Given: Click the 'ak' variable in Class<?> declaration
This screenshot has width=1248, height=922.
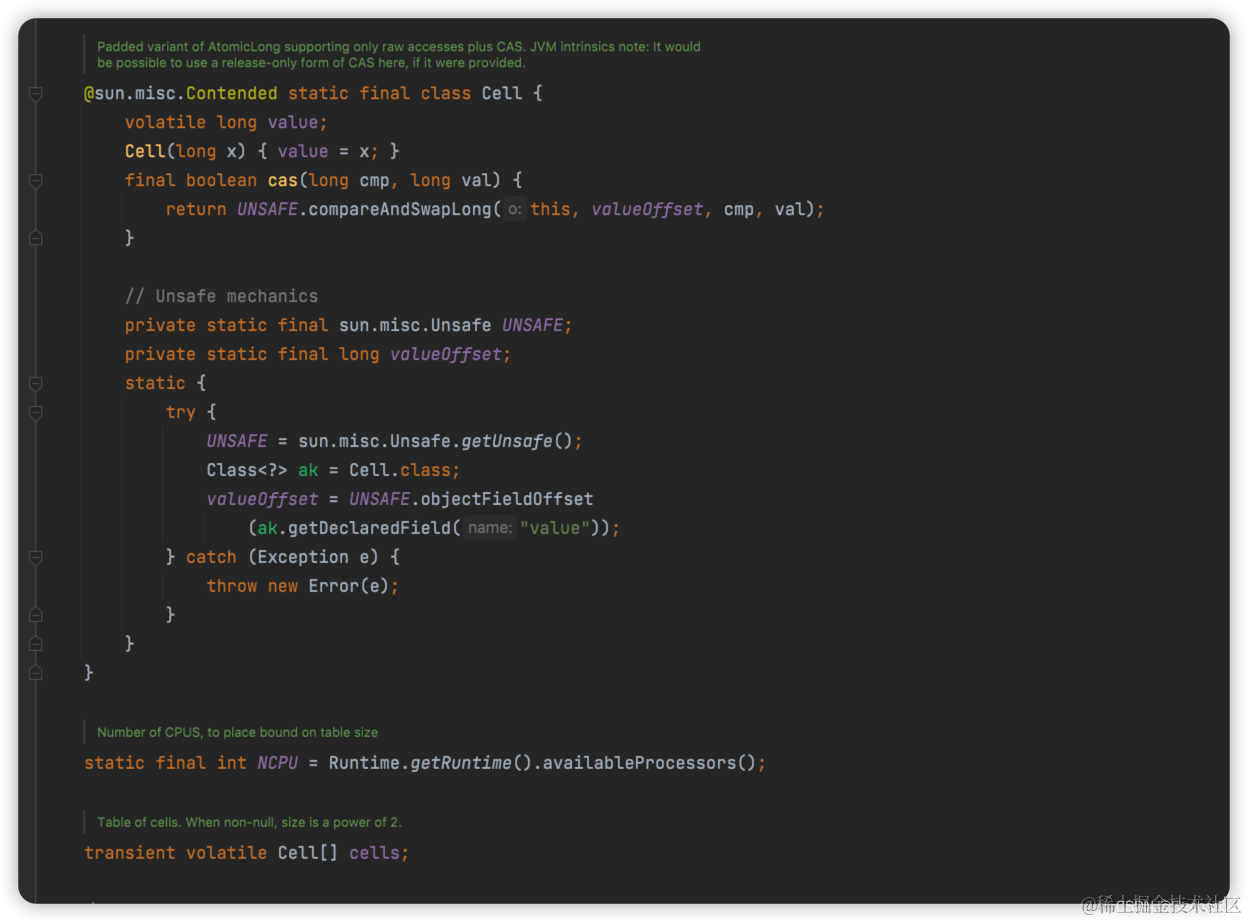Looking at the screenshot, I should [308, 470].
